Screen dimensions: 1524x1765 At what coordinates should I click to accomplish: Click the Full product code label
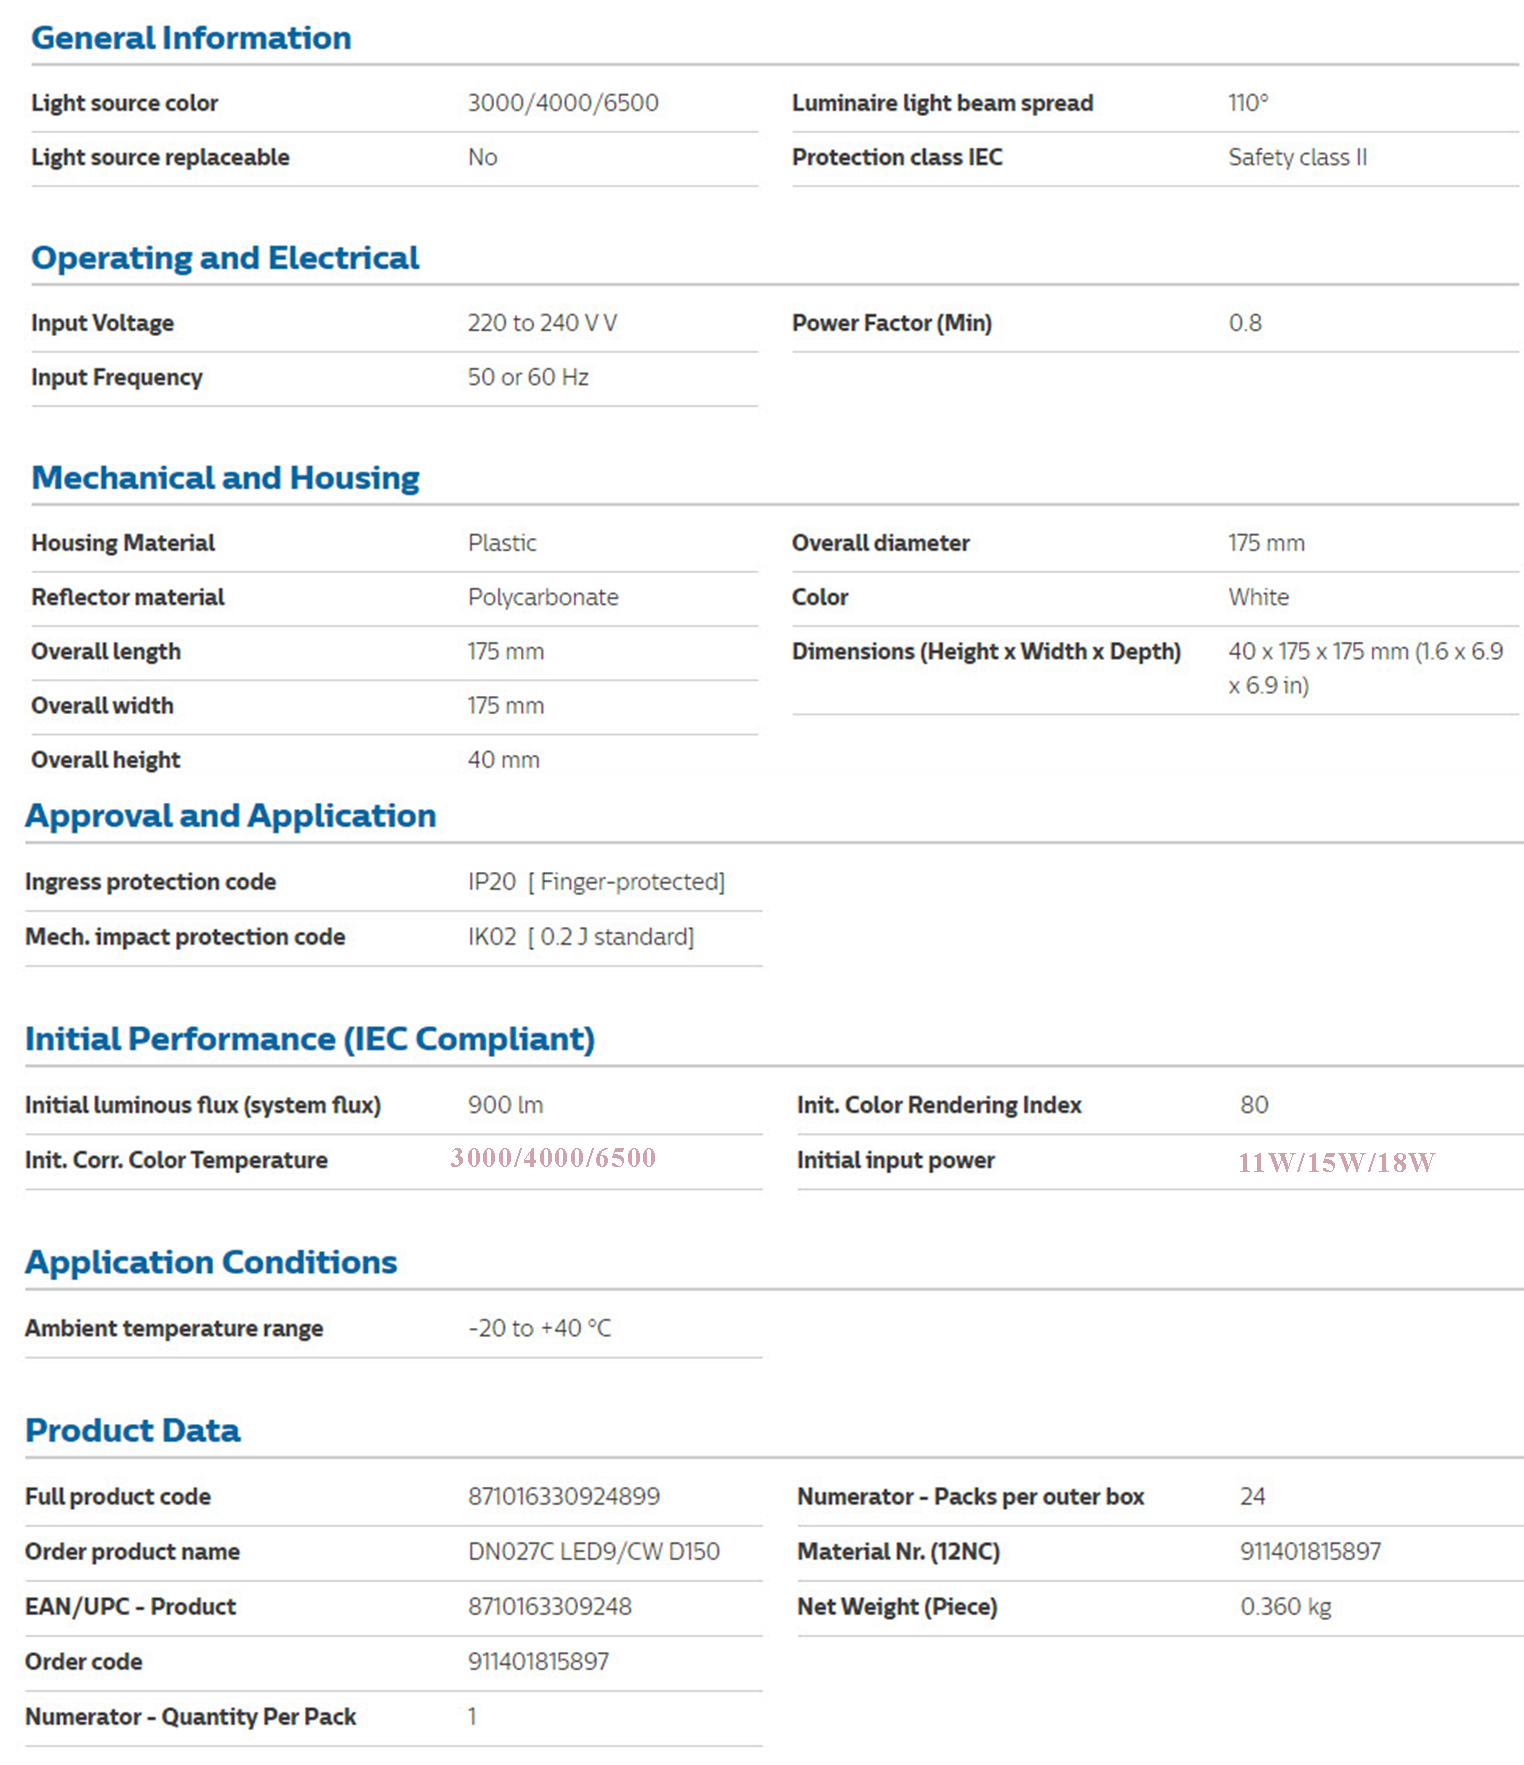[x=118, y=1497]
